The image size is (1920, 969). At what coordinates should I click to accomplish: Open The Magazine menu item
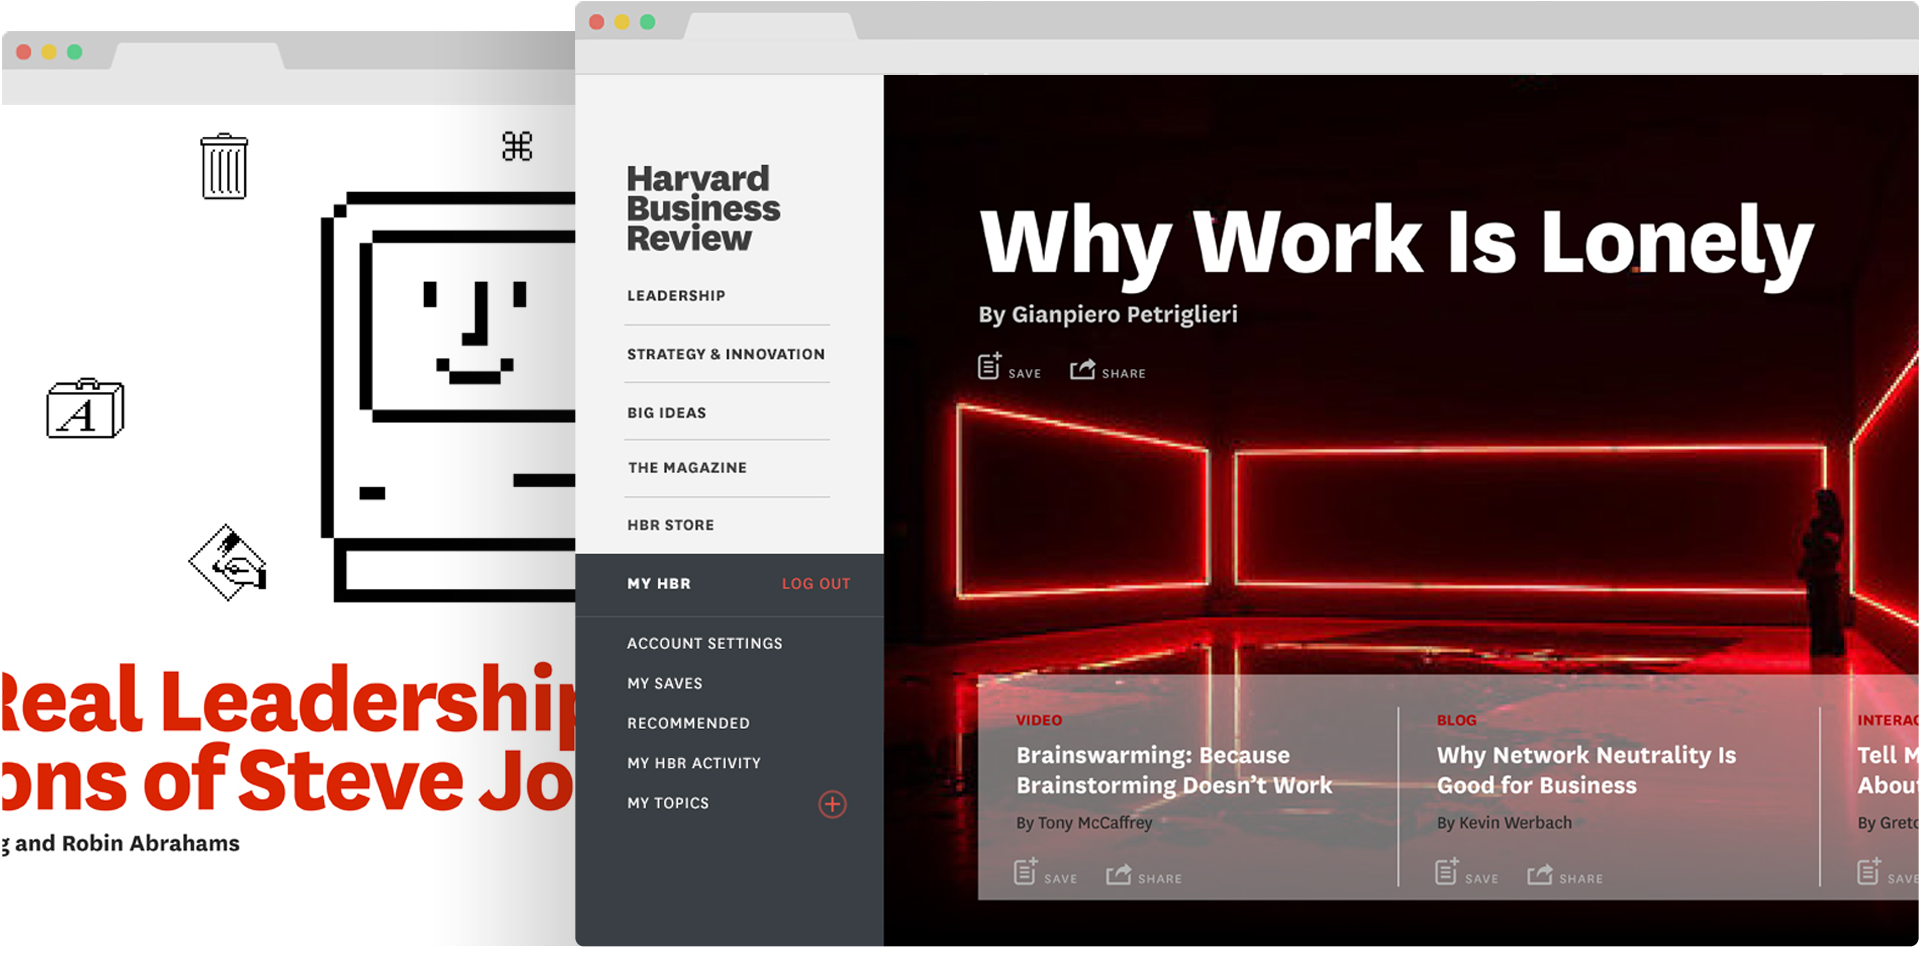tap(687, 468)
